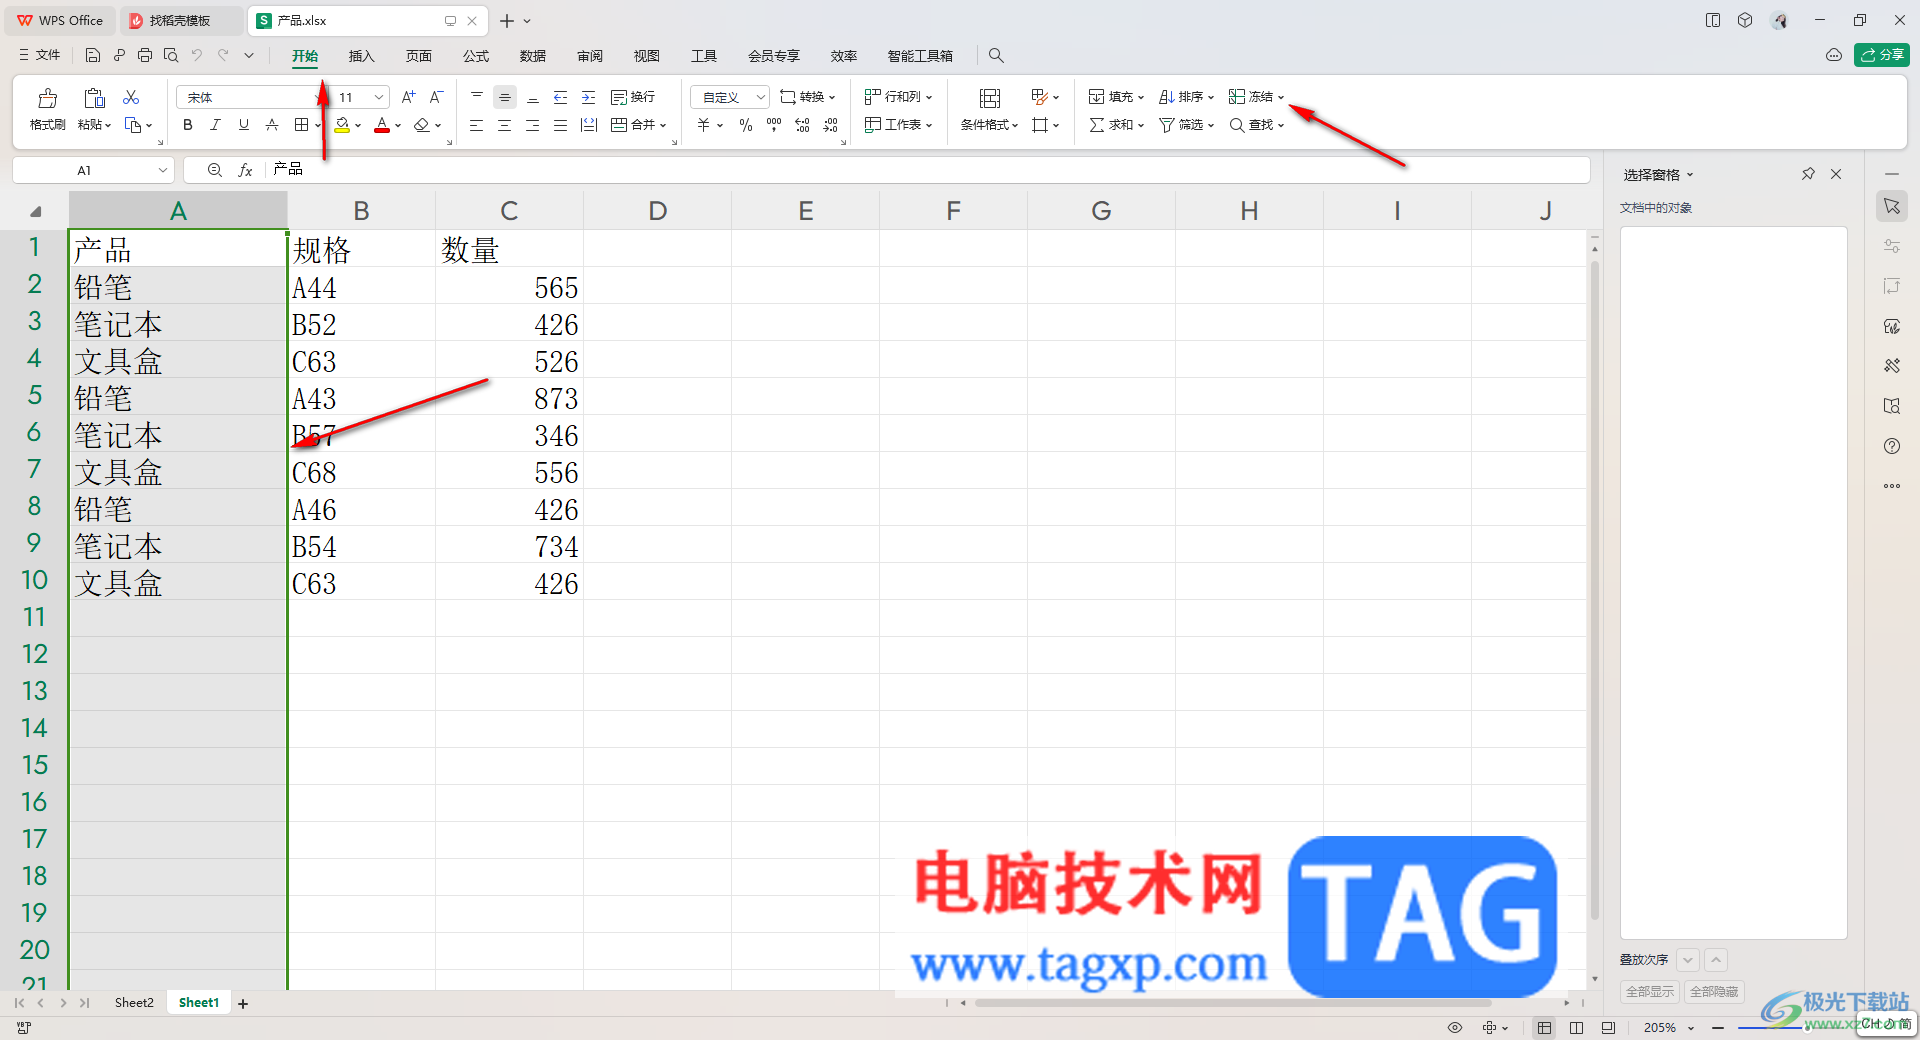Decrease indent icon

561,97
